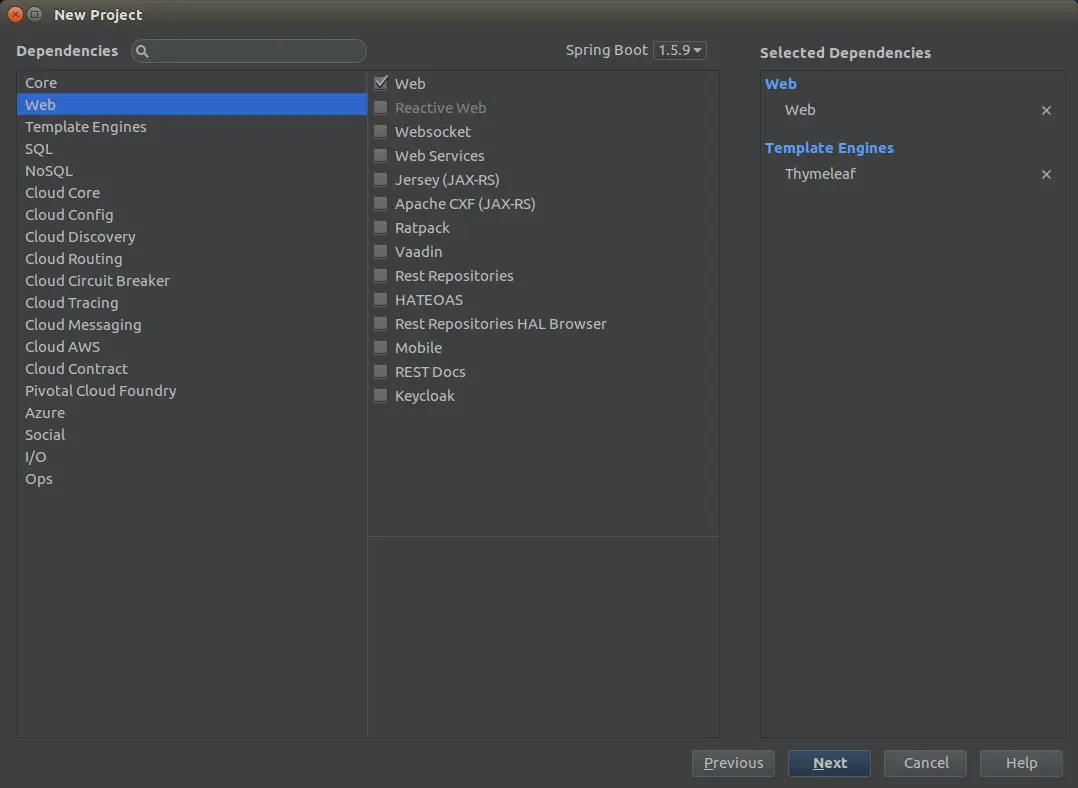1078x788 pixels.
Task: Select the Cloud Routing category
Action: [x=192, y=259]
